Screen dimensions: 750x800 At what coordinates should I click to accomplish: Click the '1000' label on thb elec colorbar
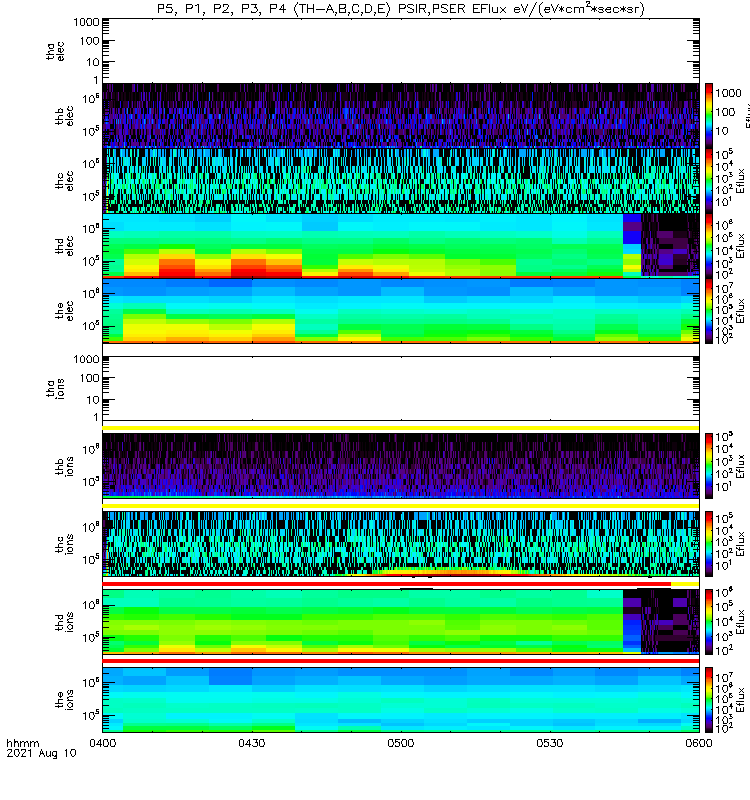(728, 93)
